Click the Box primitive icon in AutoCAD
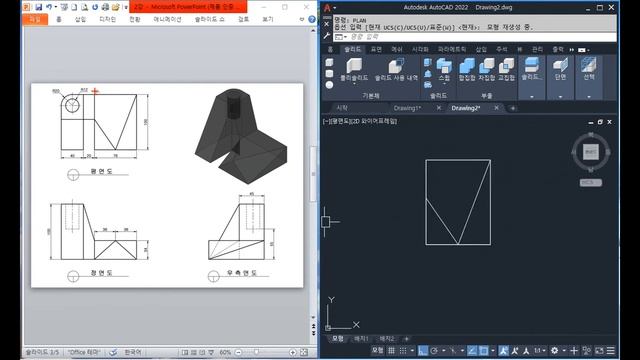This screenshot has height=360, width=640. pyautogui.click(x=329, y=62)
